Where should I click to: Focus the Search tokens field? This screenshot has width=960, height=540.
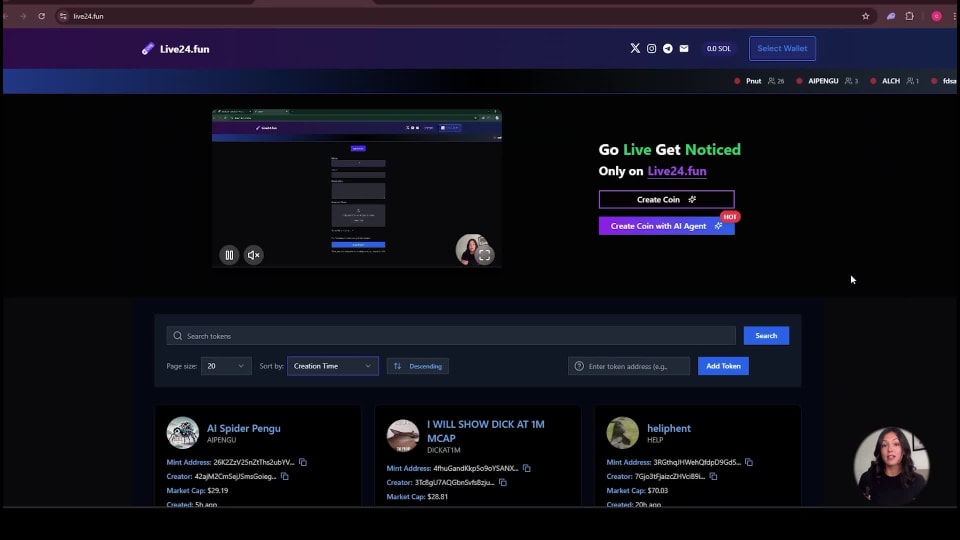pyautogui.click(x=451, y=336)
